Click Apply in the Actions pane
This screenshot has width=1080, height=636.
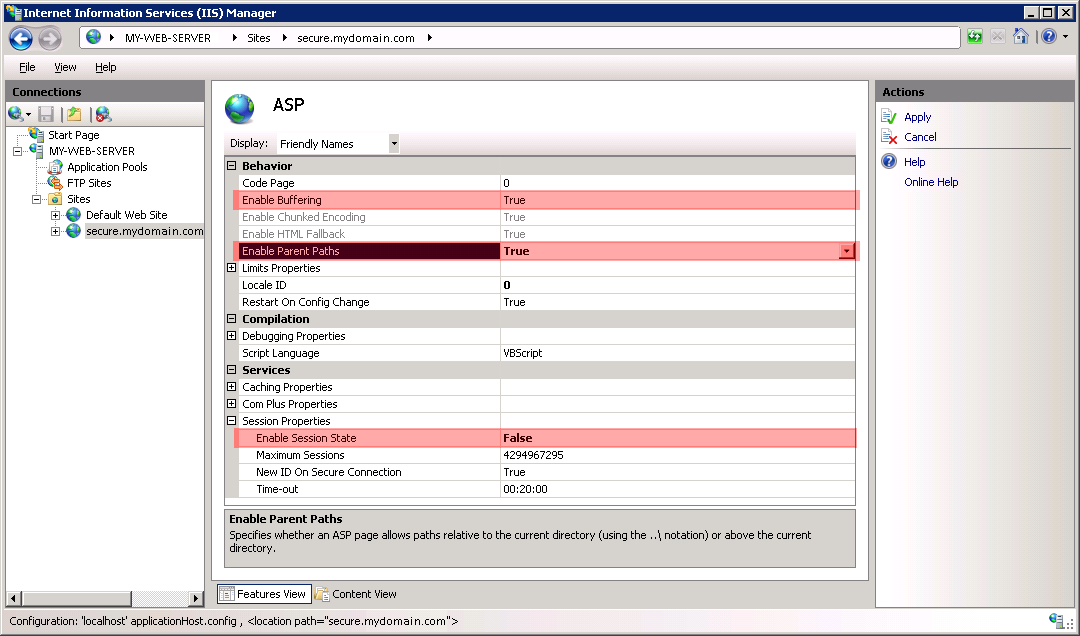(x=917, y=117)
